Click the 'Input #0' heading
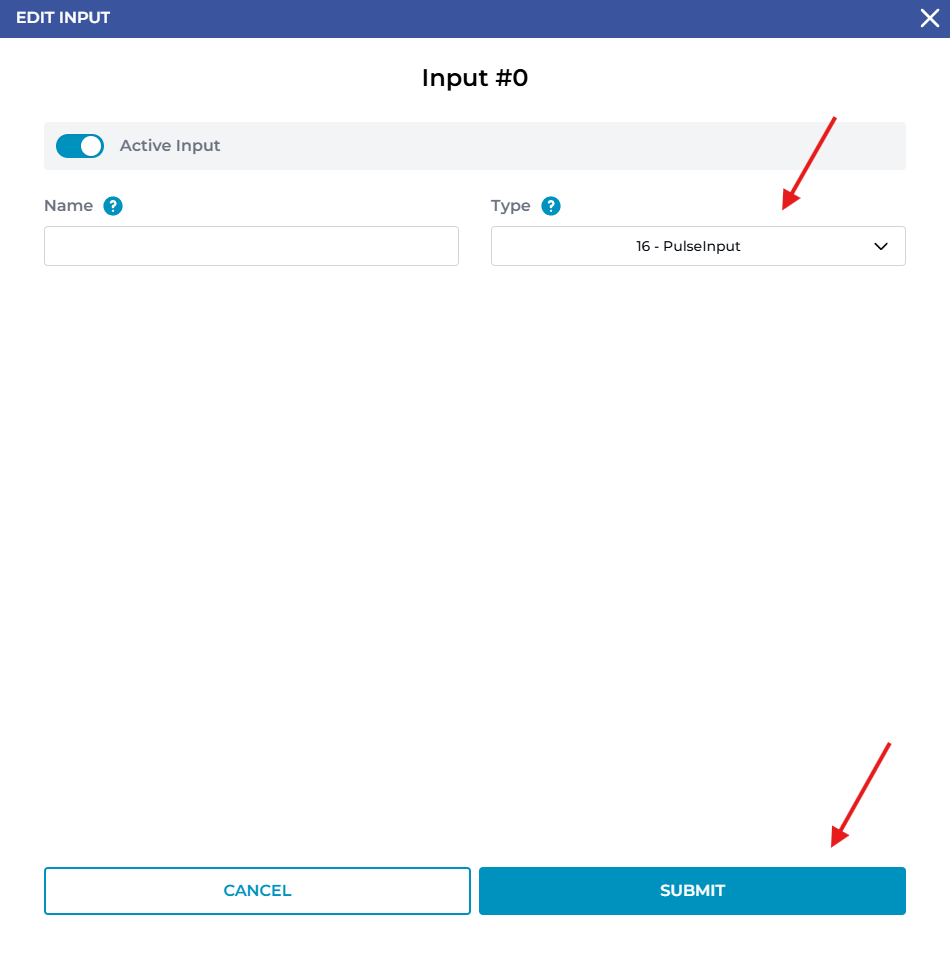Viewport: 950px width, 953px height. 474,78
